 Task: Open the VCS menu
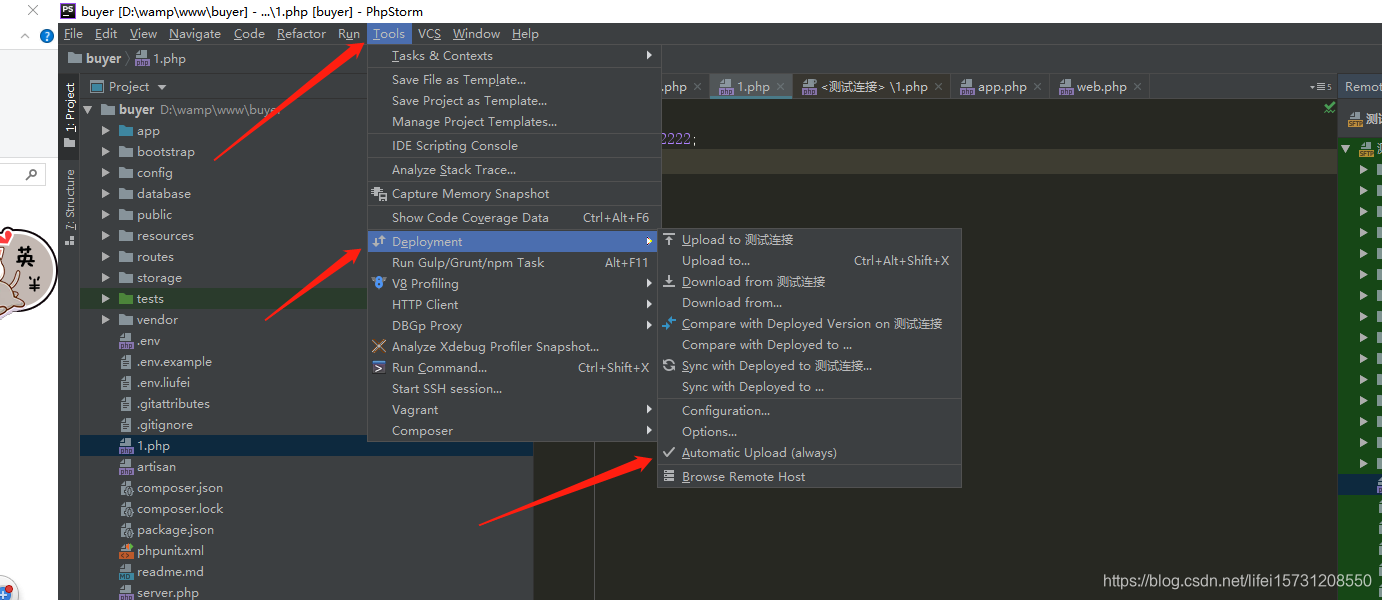pyautogui.click(x=429, y=34)
